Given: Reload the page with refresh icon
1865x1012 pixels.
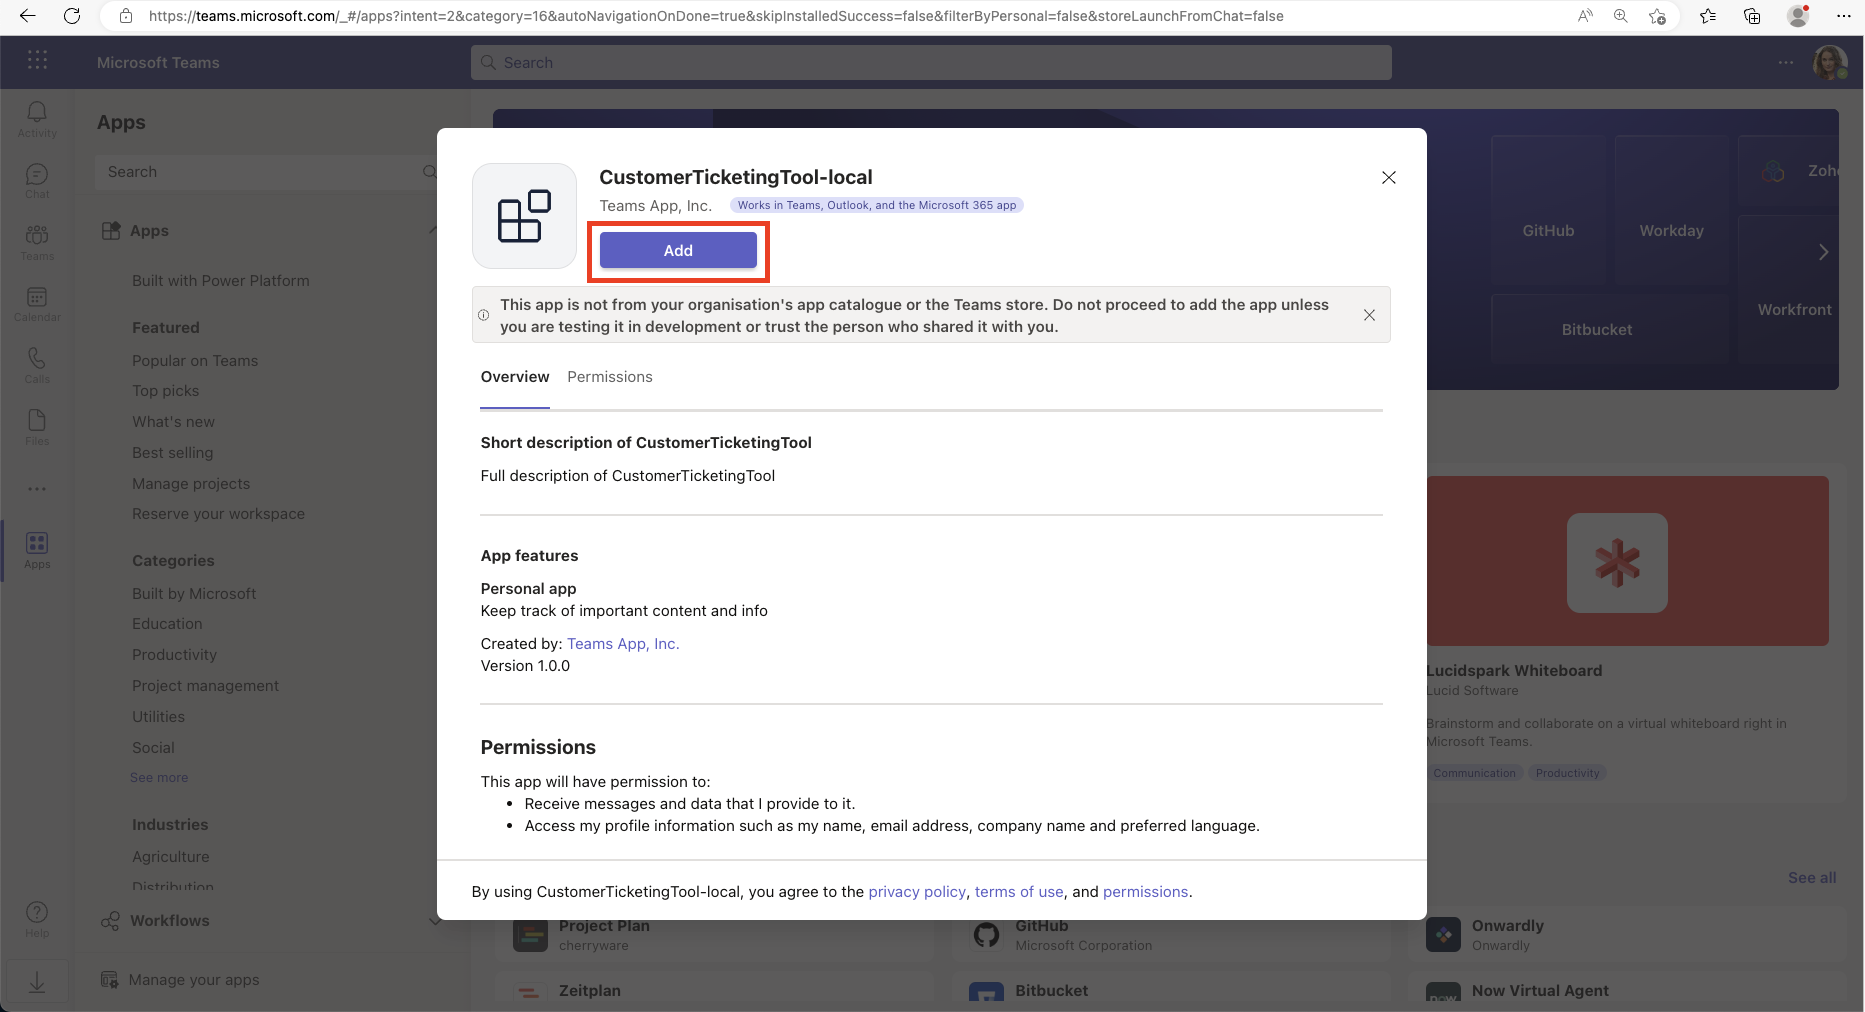Looking at the screenshot, I should (72, 16).
